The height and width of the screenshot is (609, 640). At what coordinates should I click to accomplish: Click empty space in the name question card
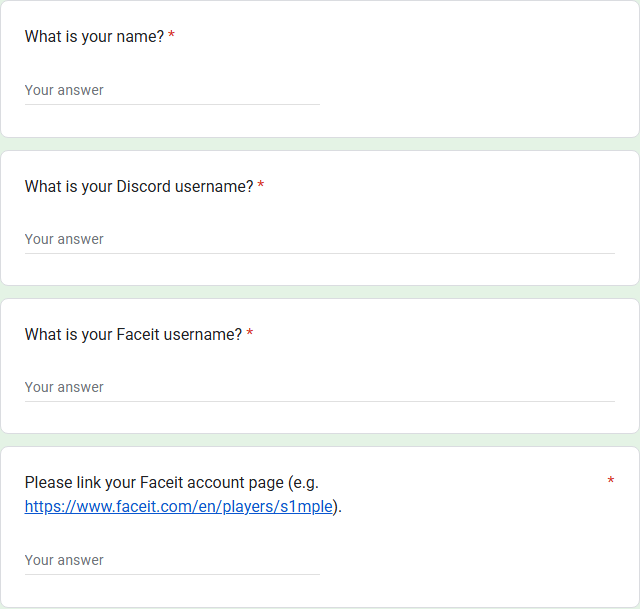pyautogui.click(x=480, y=70)
